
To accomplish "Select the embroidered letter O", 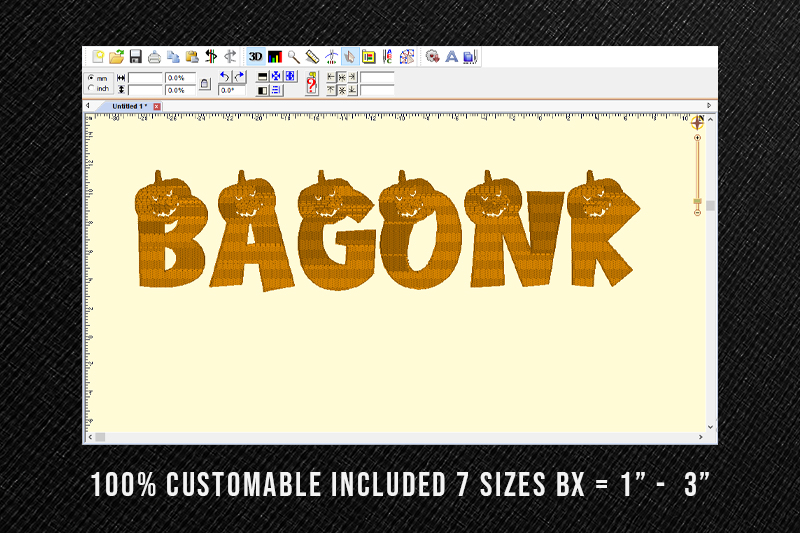I will click(x=421, y=232).
